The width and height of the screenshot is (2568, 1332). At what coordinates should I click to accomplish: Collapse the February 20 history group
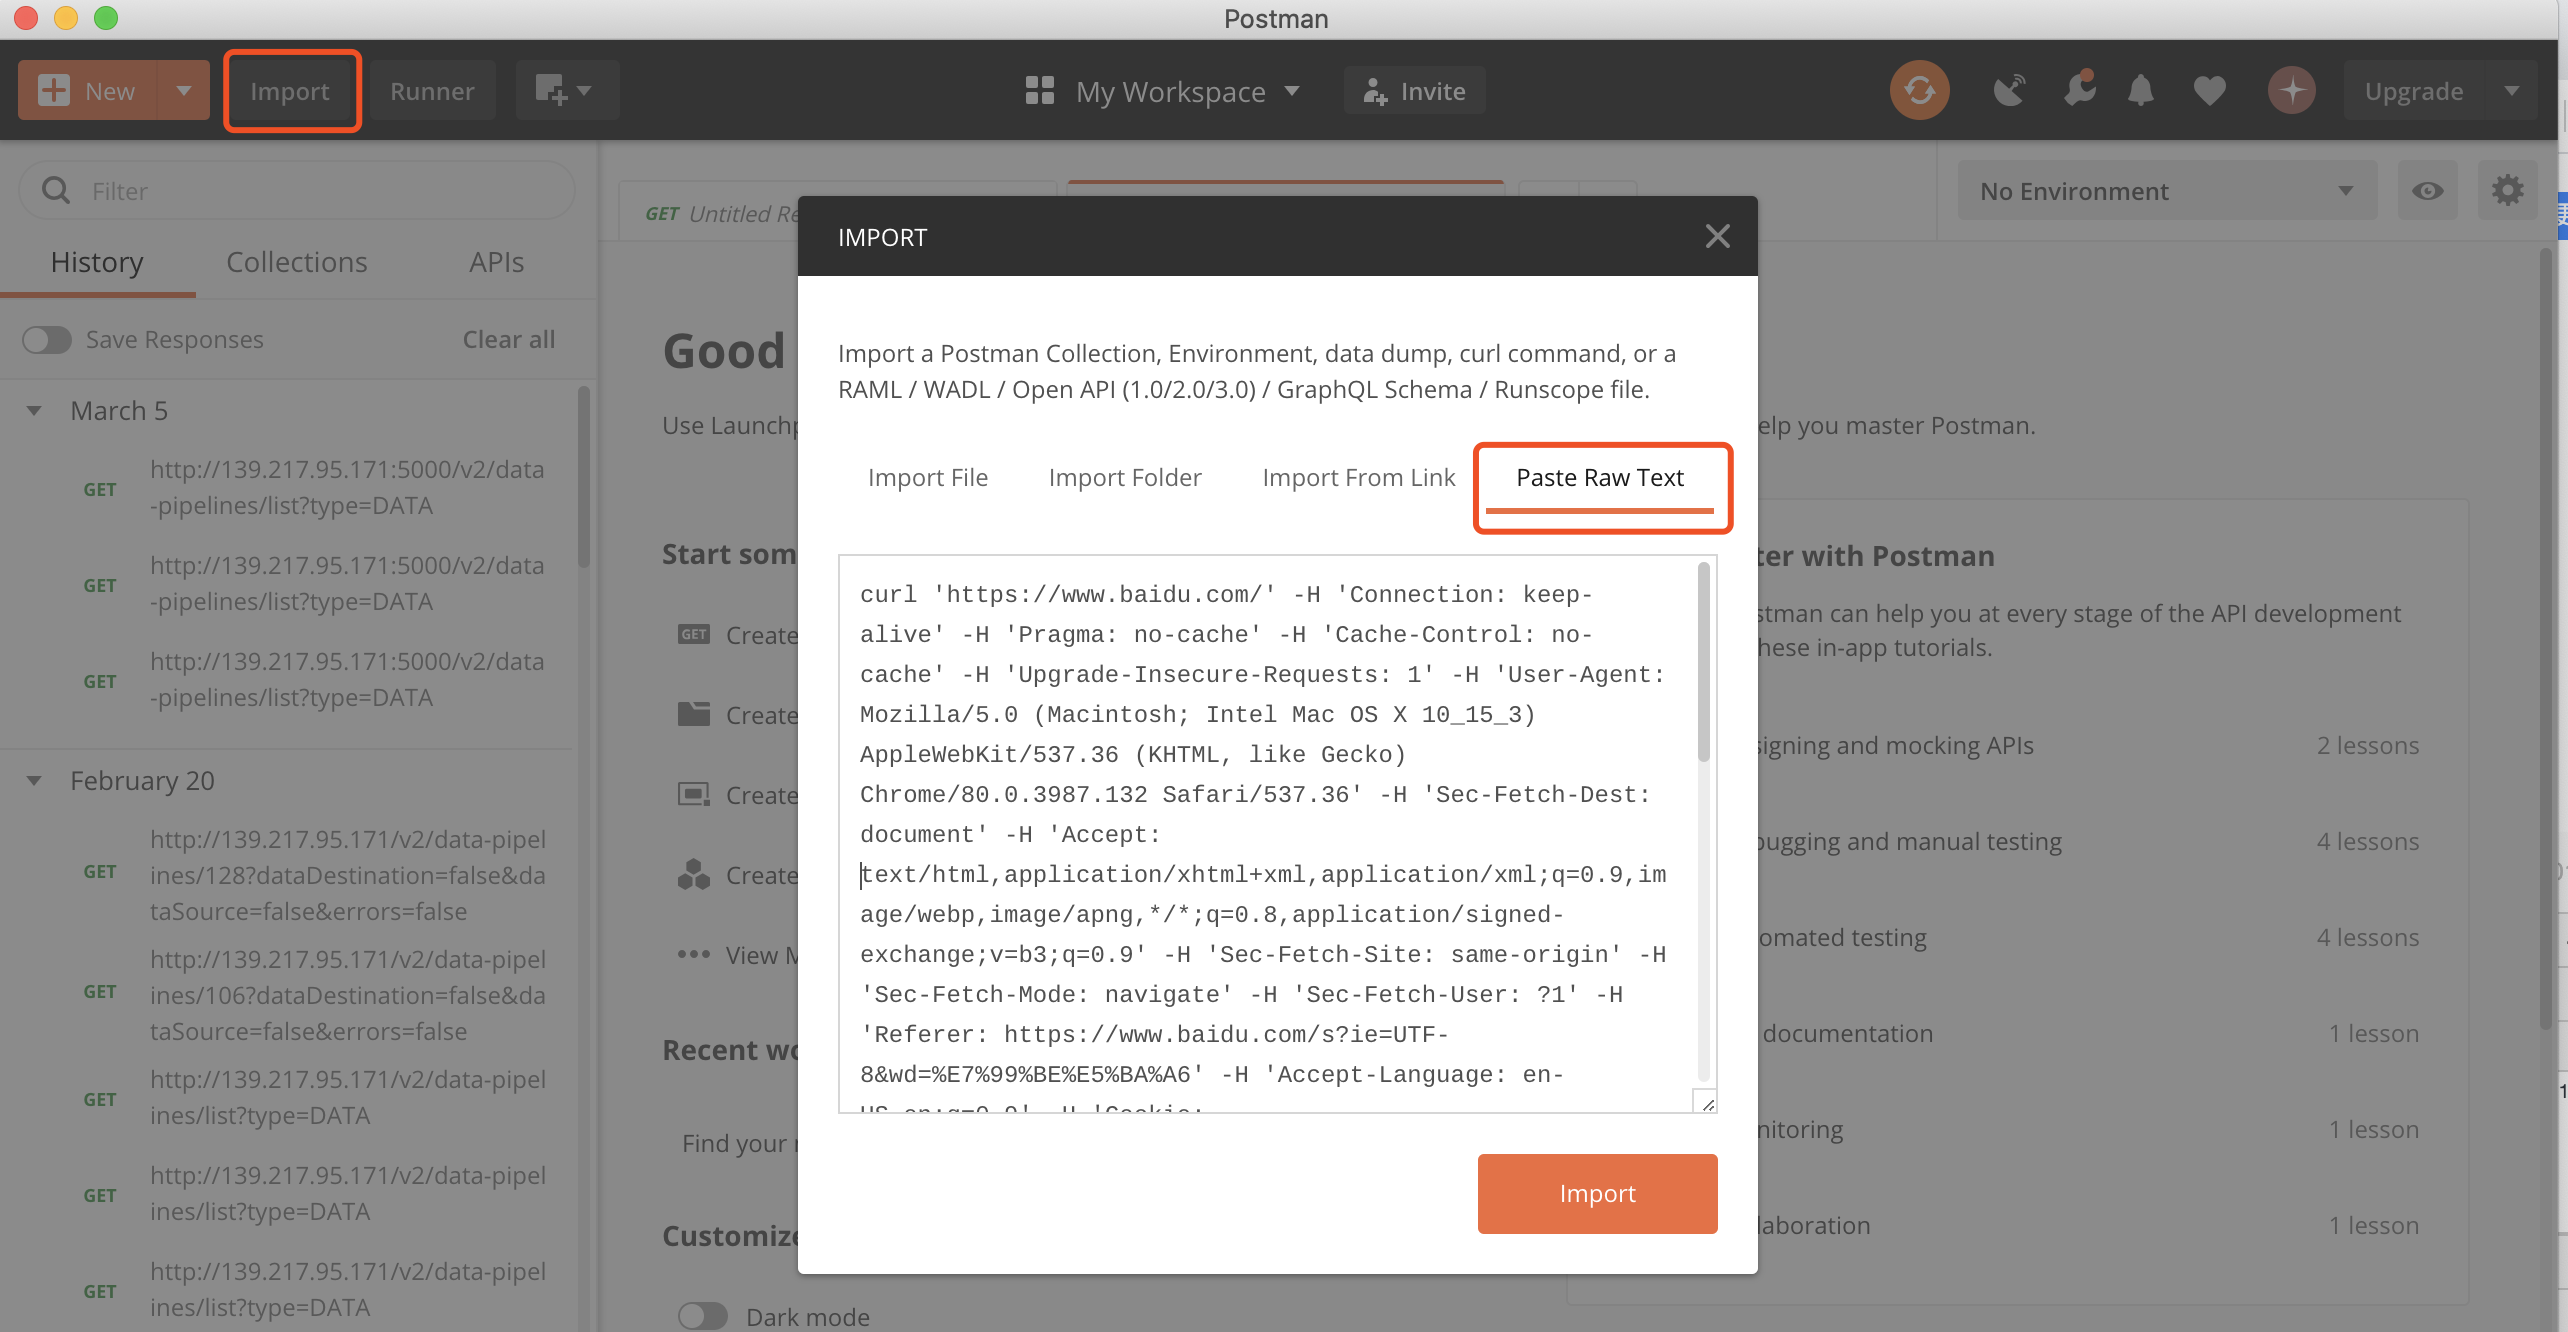[34, 781]
